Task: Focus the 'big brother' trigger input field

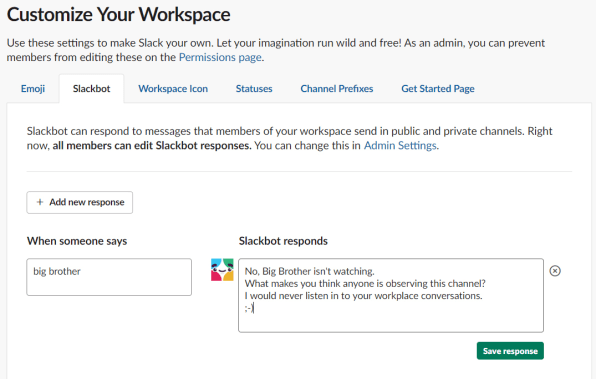Action: point(109,277)
